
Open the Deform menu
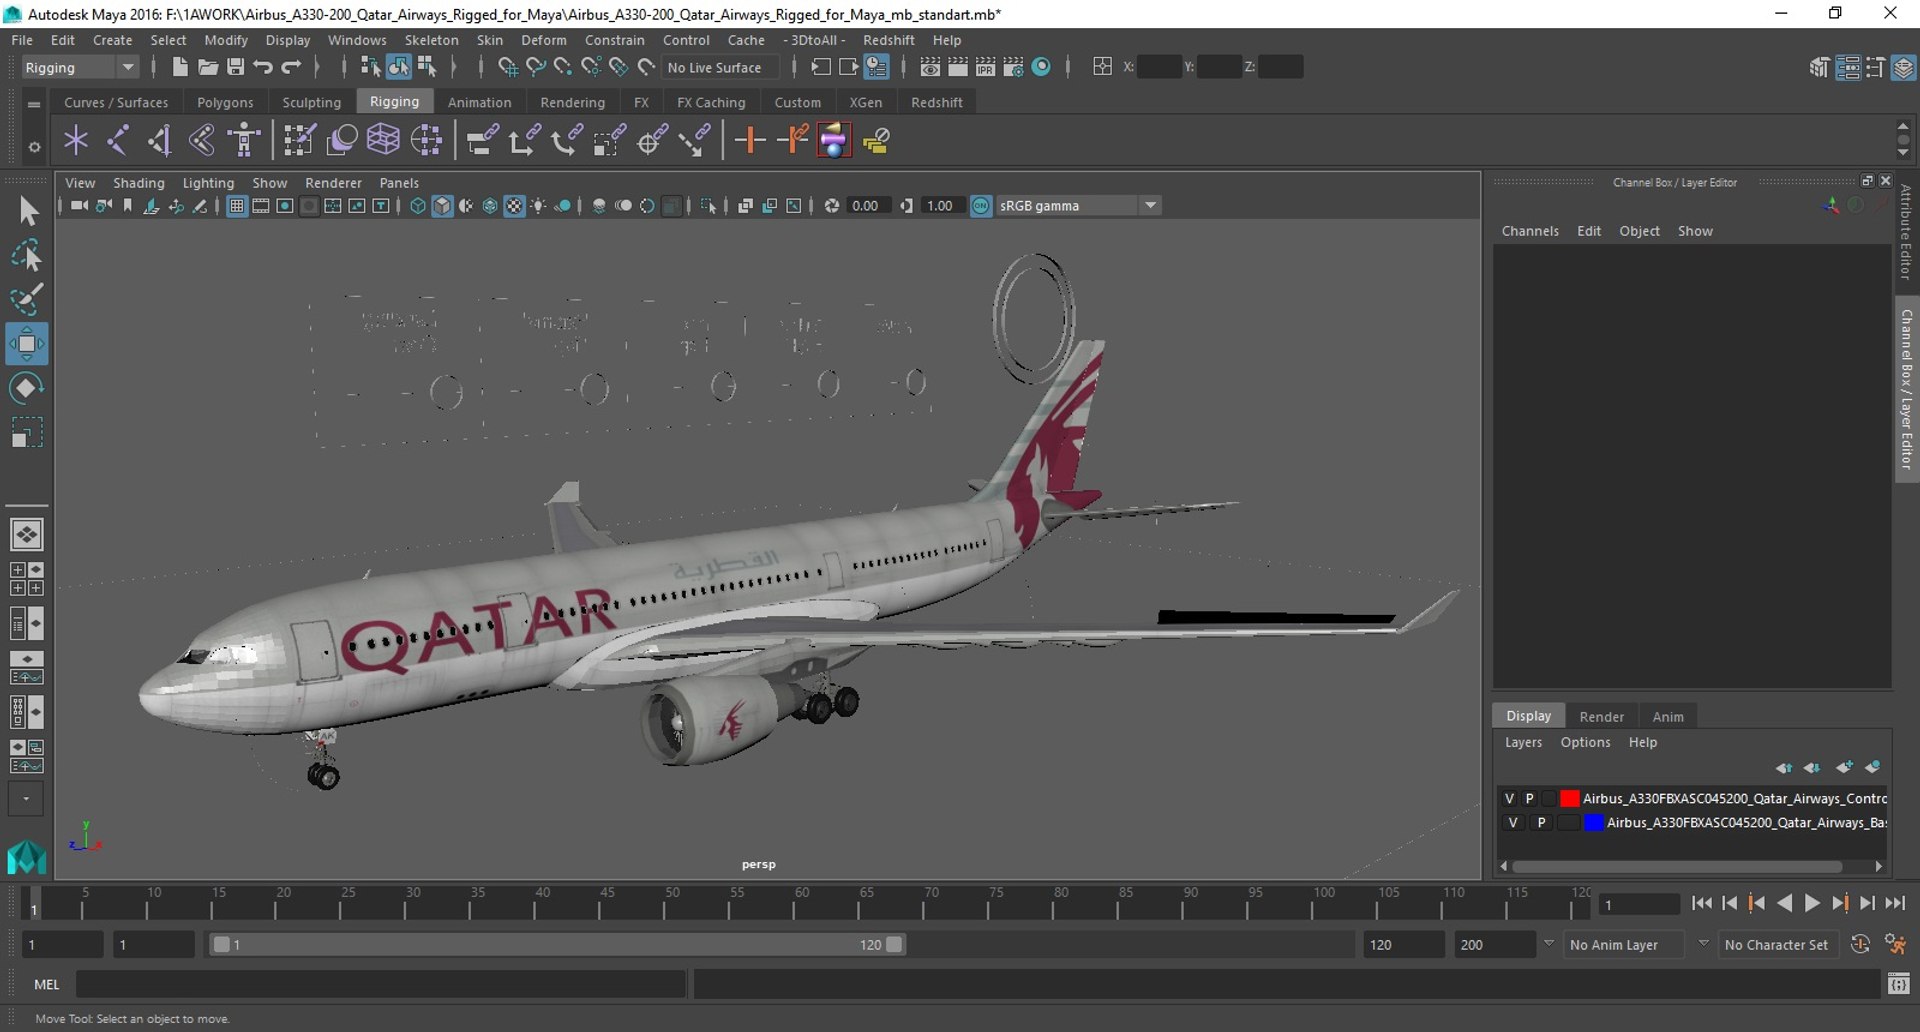coord(543,40)
